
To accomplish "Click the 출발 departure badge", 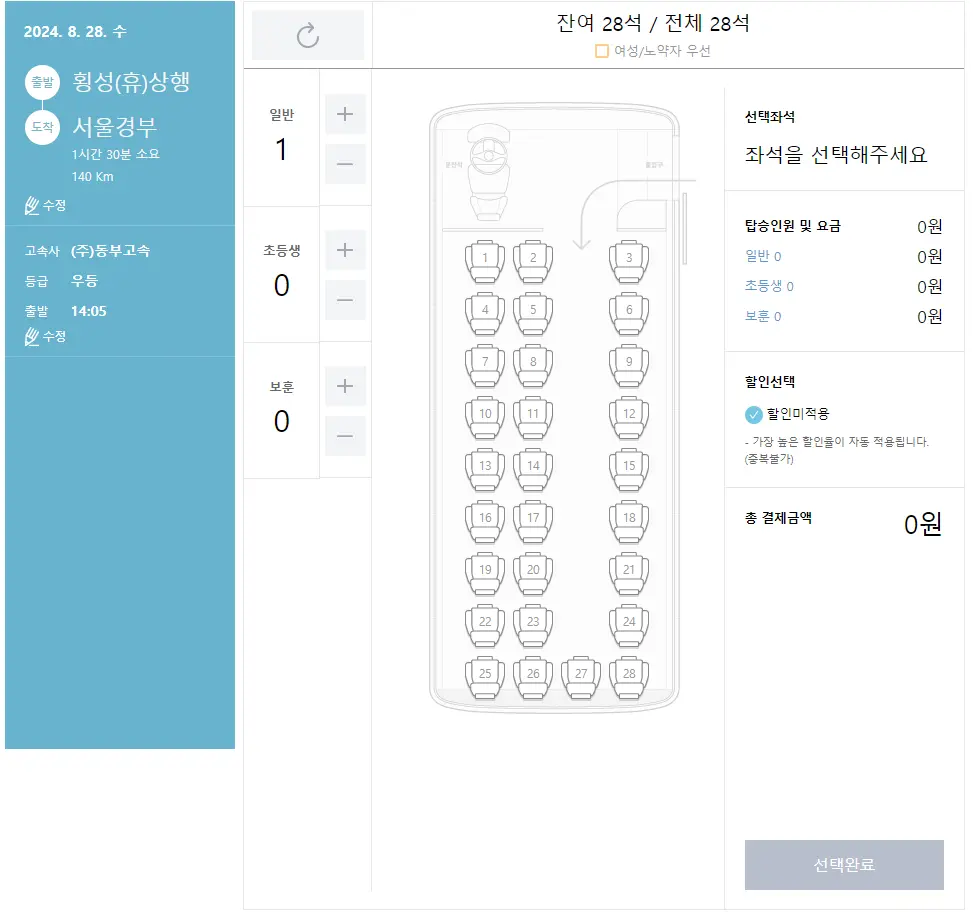I will [41, 83].
